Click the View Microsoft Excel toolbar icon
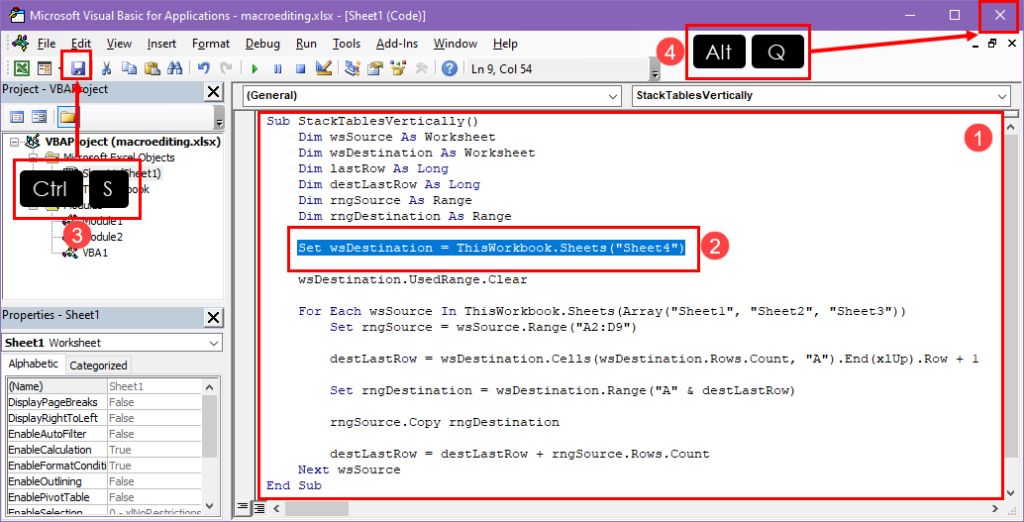Viewport: 1024px width, 522px height. coord(22,69)
